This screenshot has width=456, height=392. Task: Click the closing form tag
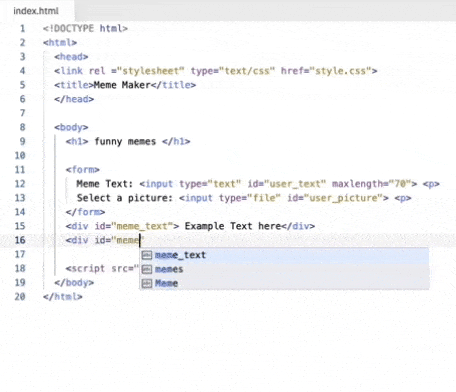(85, 212)
